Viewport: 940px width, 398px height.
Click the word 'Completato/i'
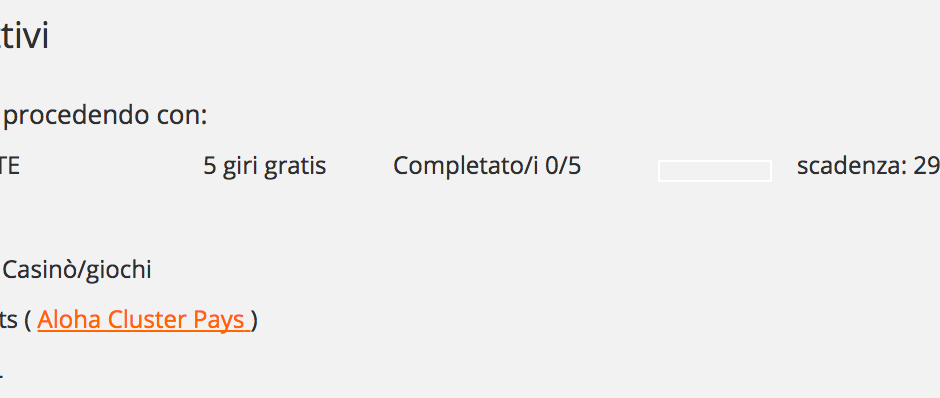click(466, 166)
